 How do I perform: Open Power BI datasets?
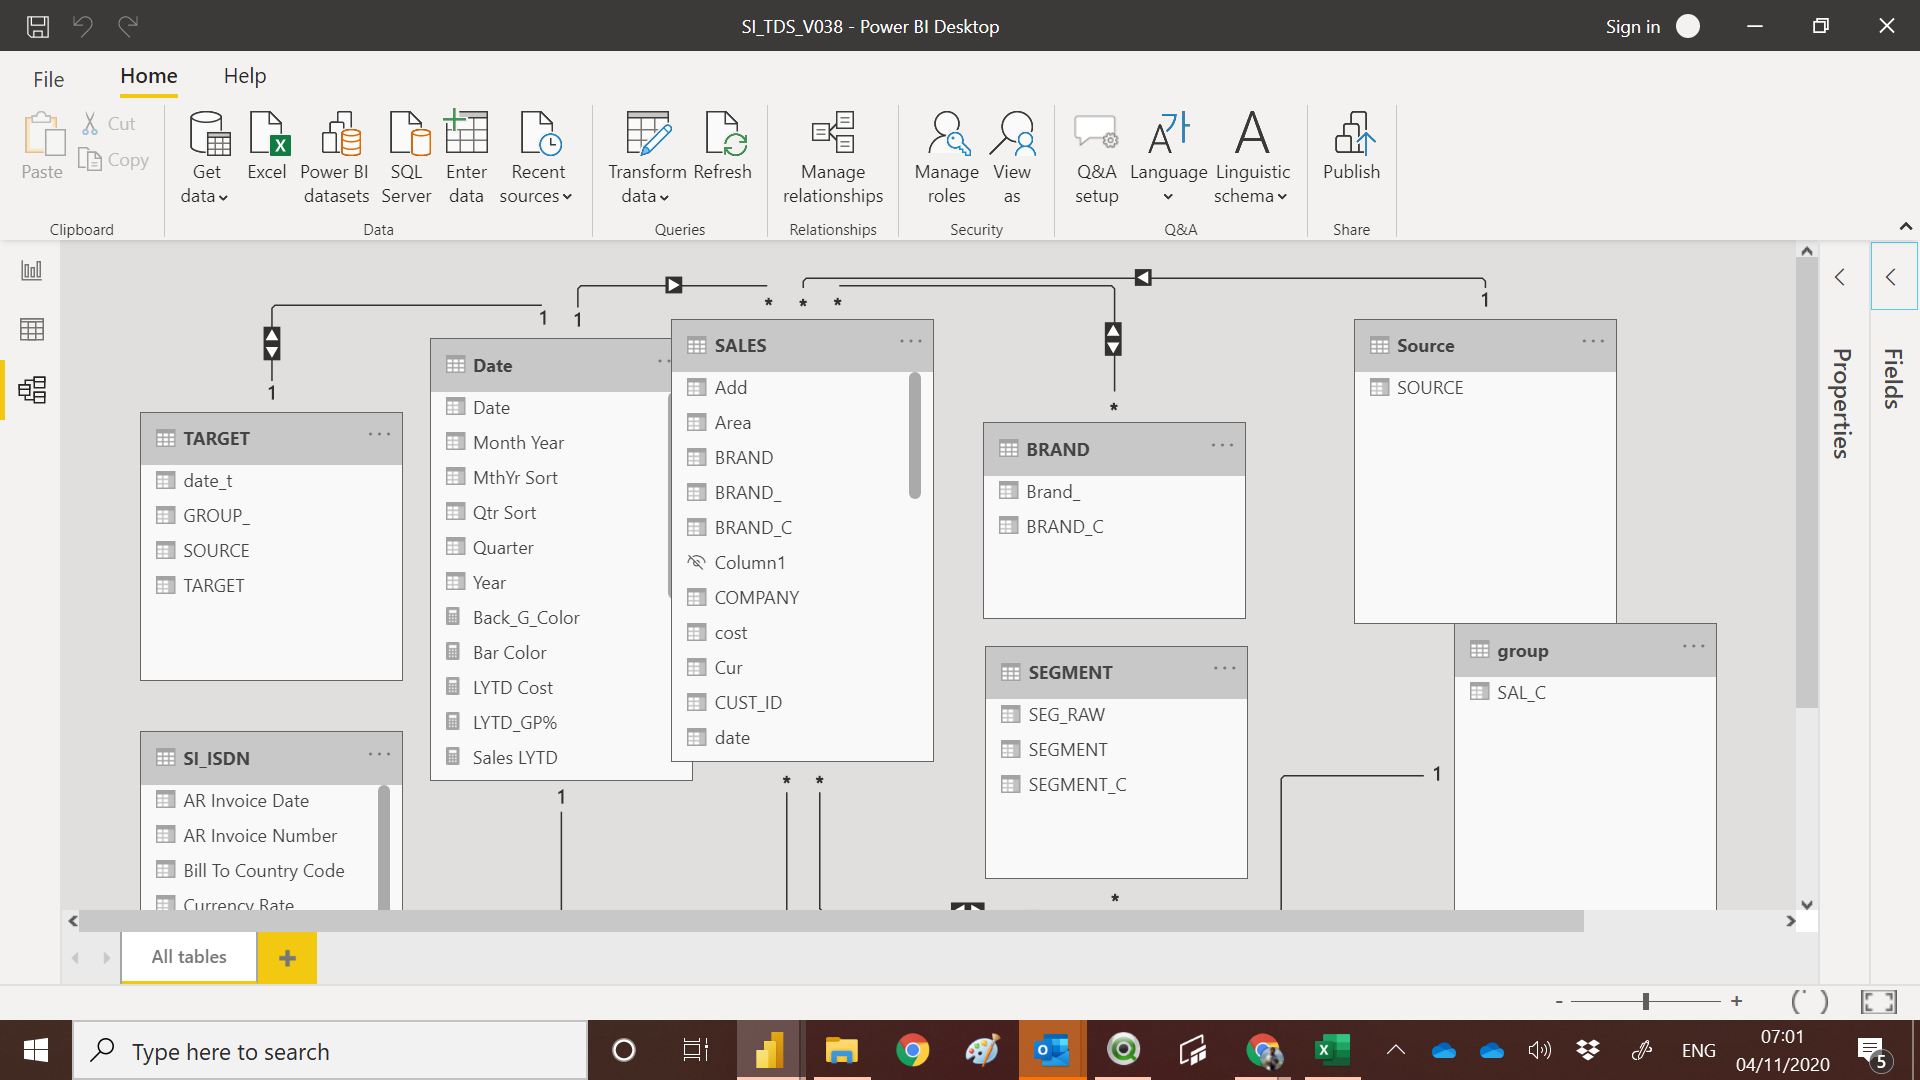coord(336,157)
